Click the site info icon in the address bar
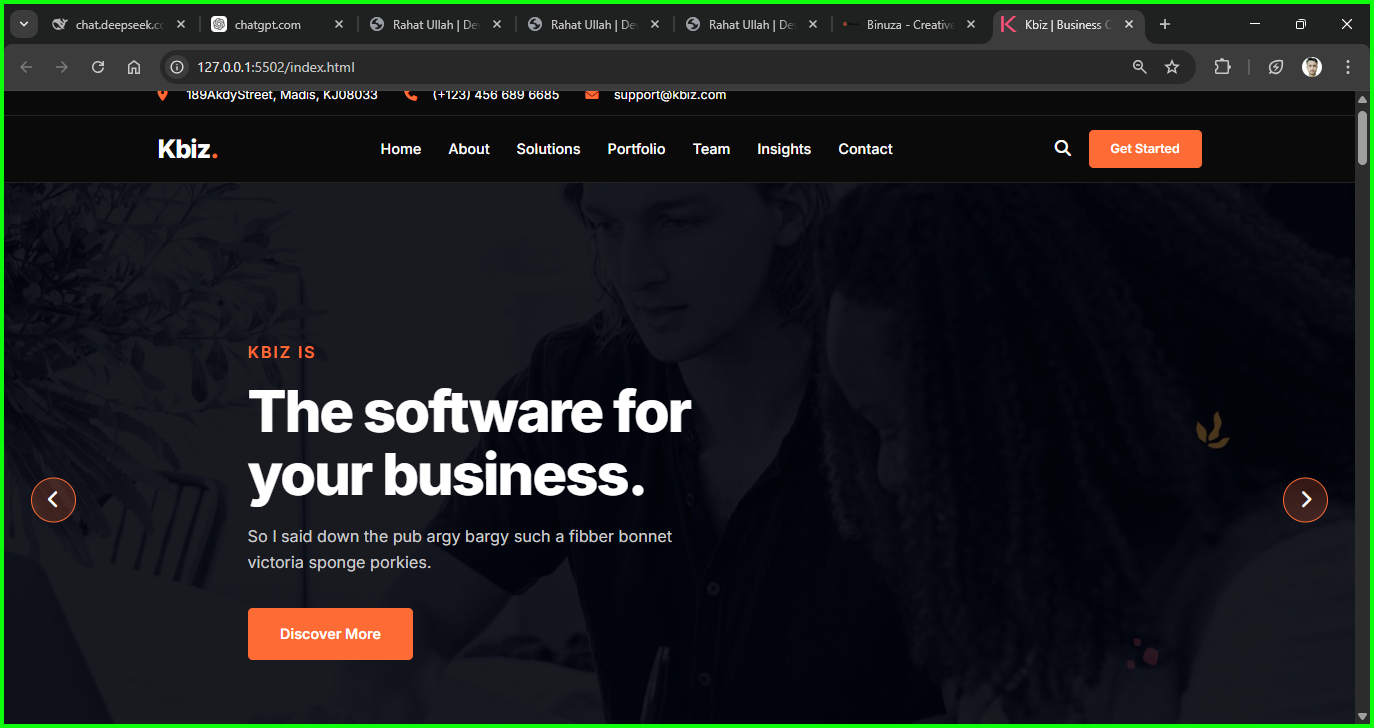This screenshot has height=728, width=1374. pyautogui.click(x=177, y=67)
